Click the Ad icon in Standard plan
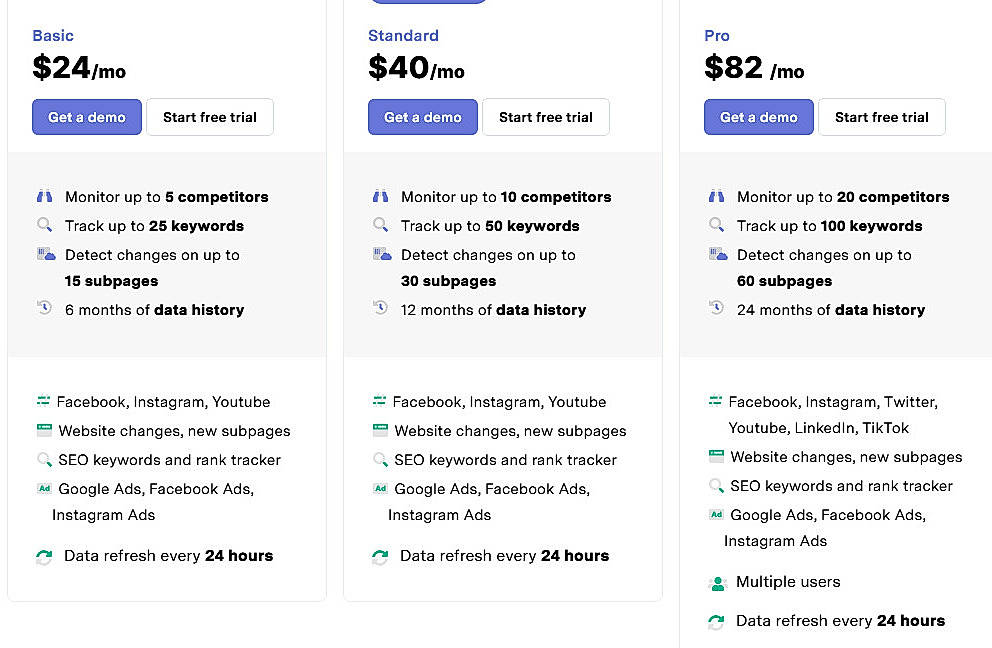This screenshot has height=648, width=992. click(380, 488)
